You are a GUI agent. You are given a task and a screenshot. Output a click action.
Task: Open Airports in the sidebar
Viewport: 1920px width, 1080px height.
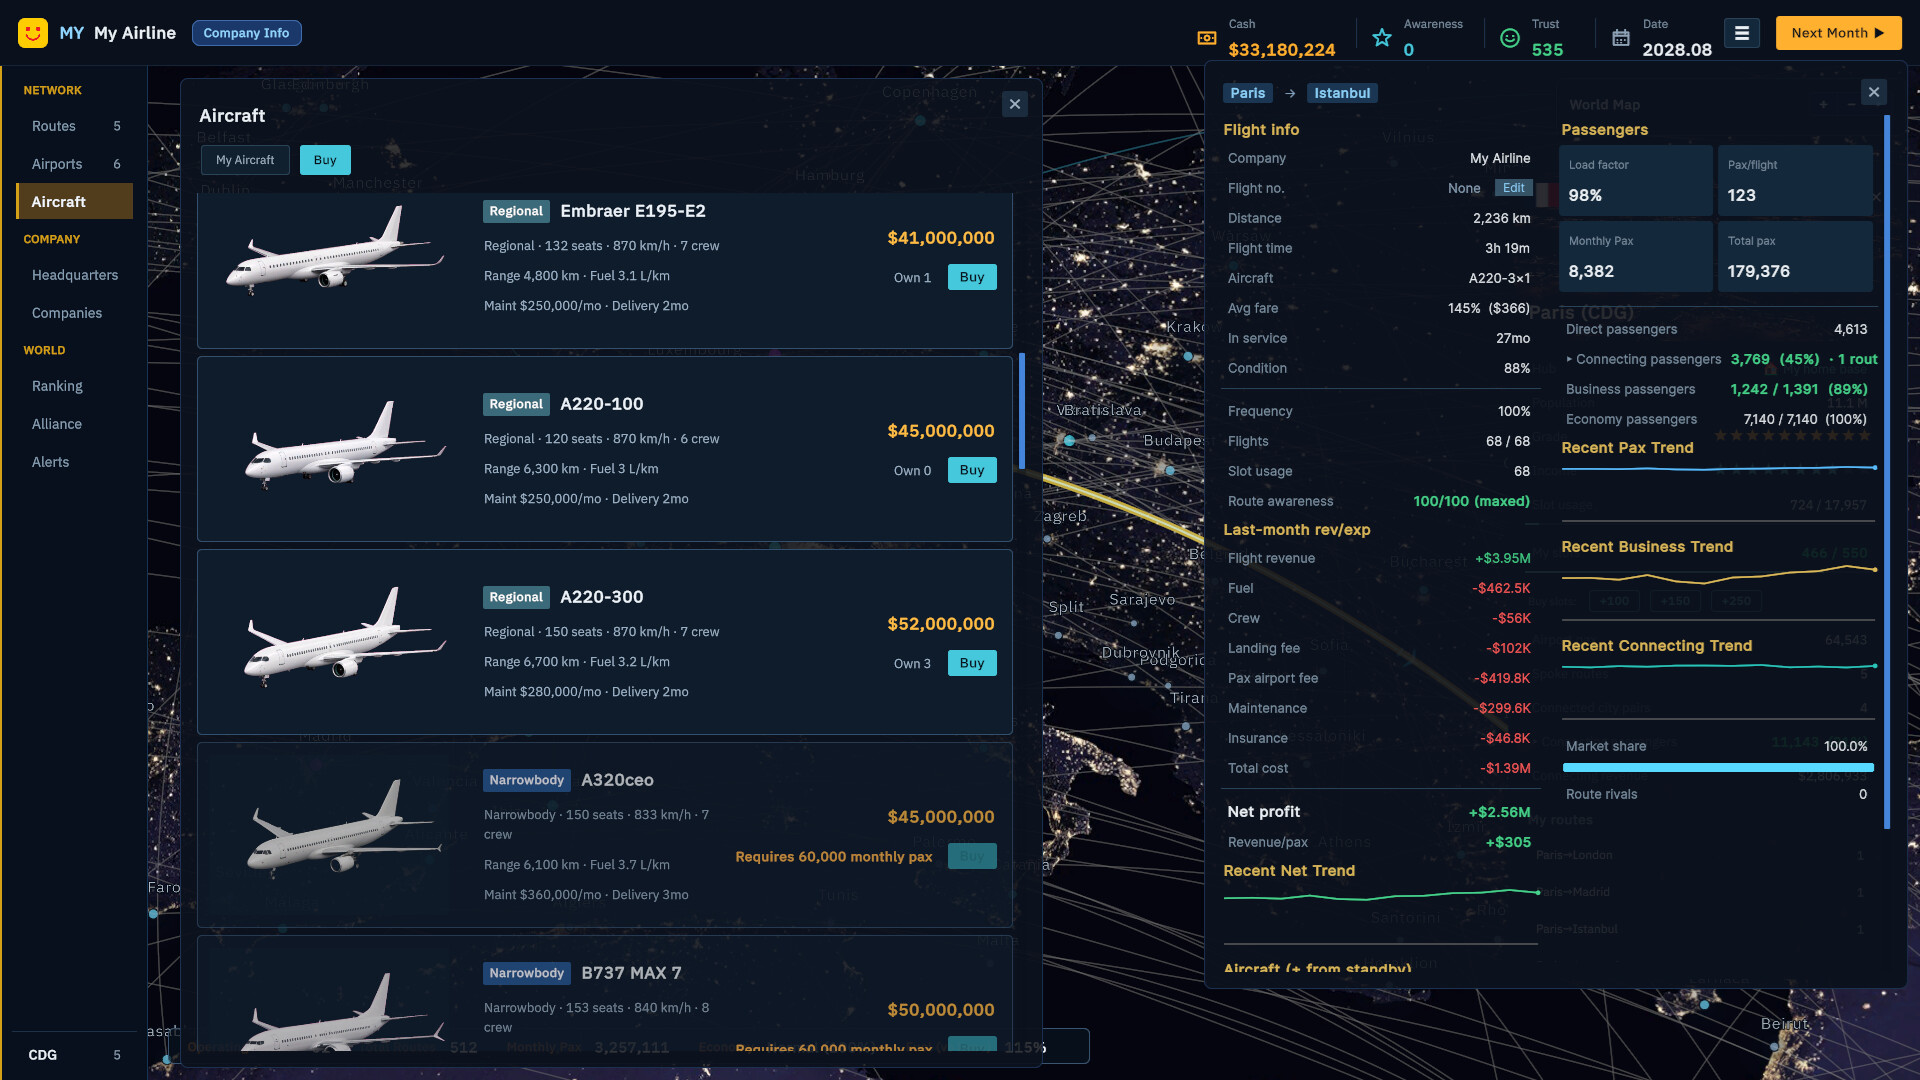(75, 164)
